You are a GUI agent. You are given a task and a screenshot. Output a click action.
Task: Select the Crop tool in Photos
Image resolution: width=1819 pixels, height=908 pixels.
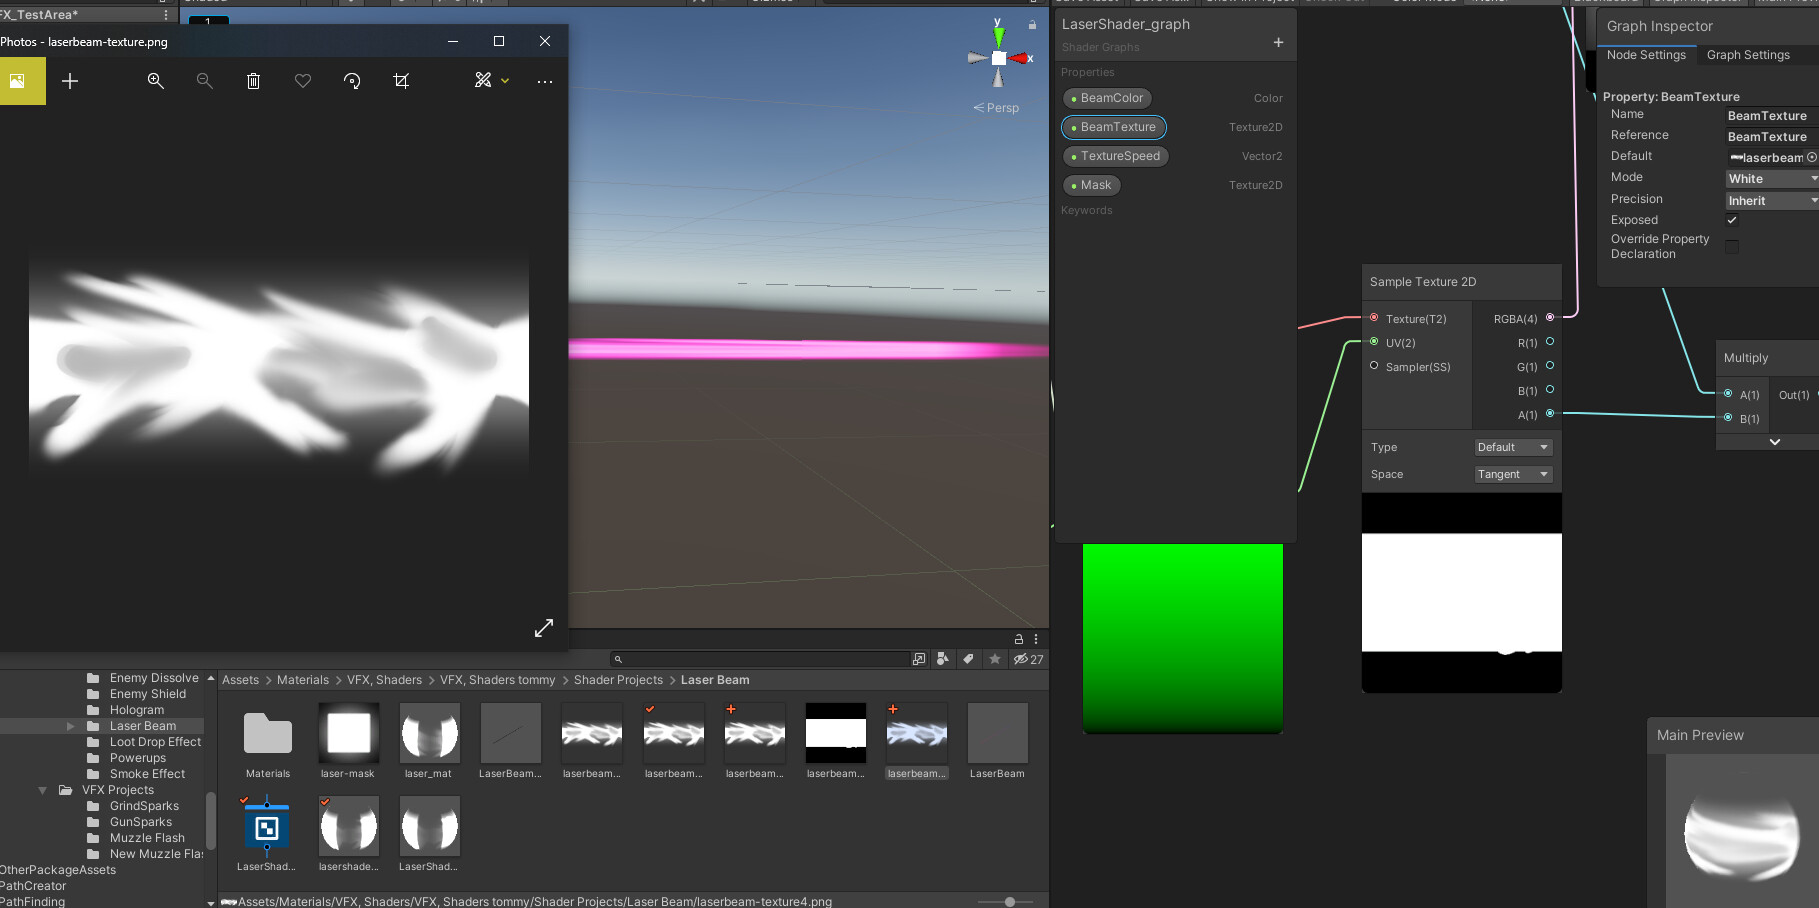(x=401, y=81)
